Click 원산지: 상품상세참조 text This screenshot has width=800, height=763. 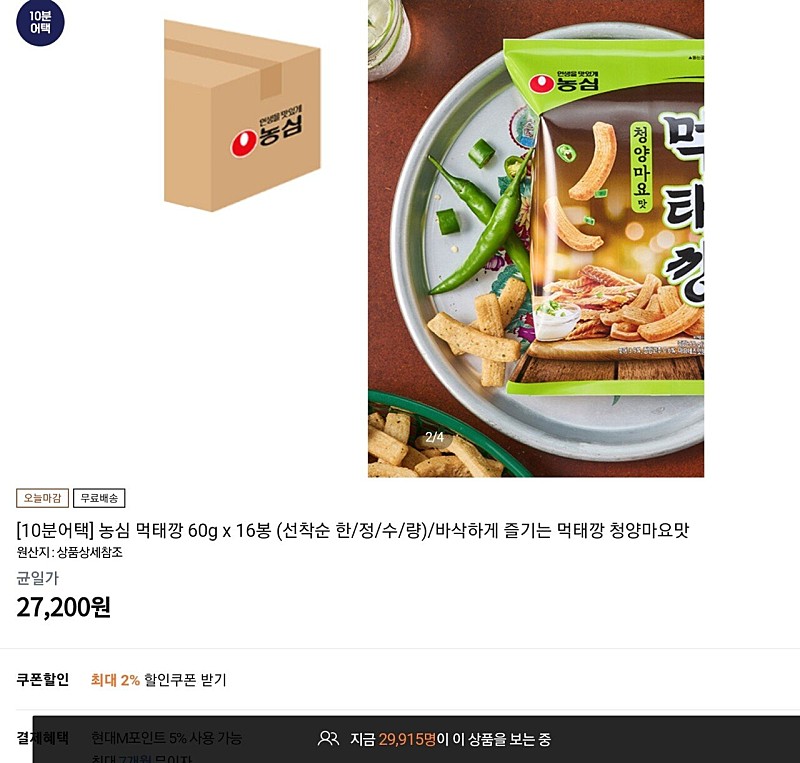coord(69,553)
